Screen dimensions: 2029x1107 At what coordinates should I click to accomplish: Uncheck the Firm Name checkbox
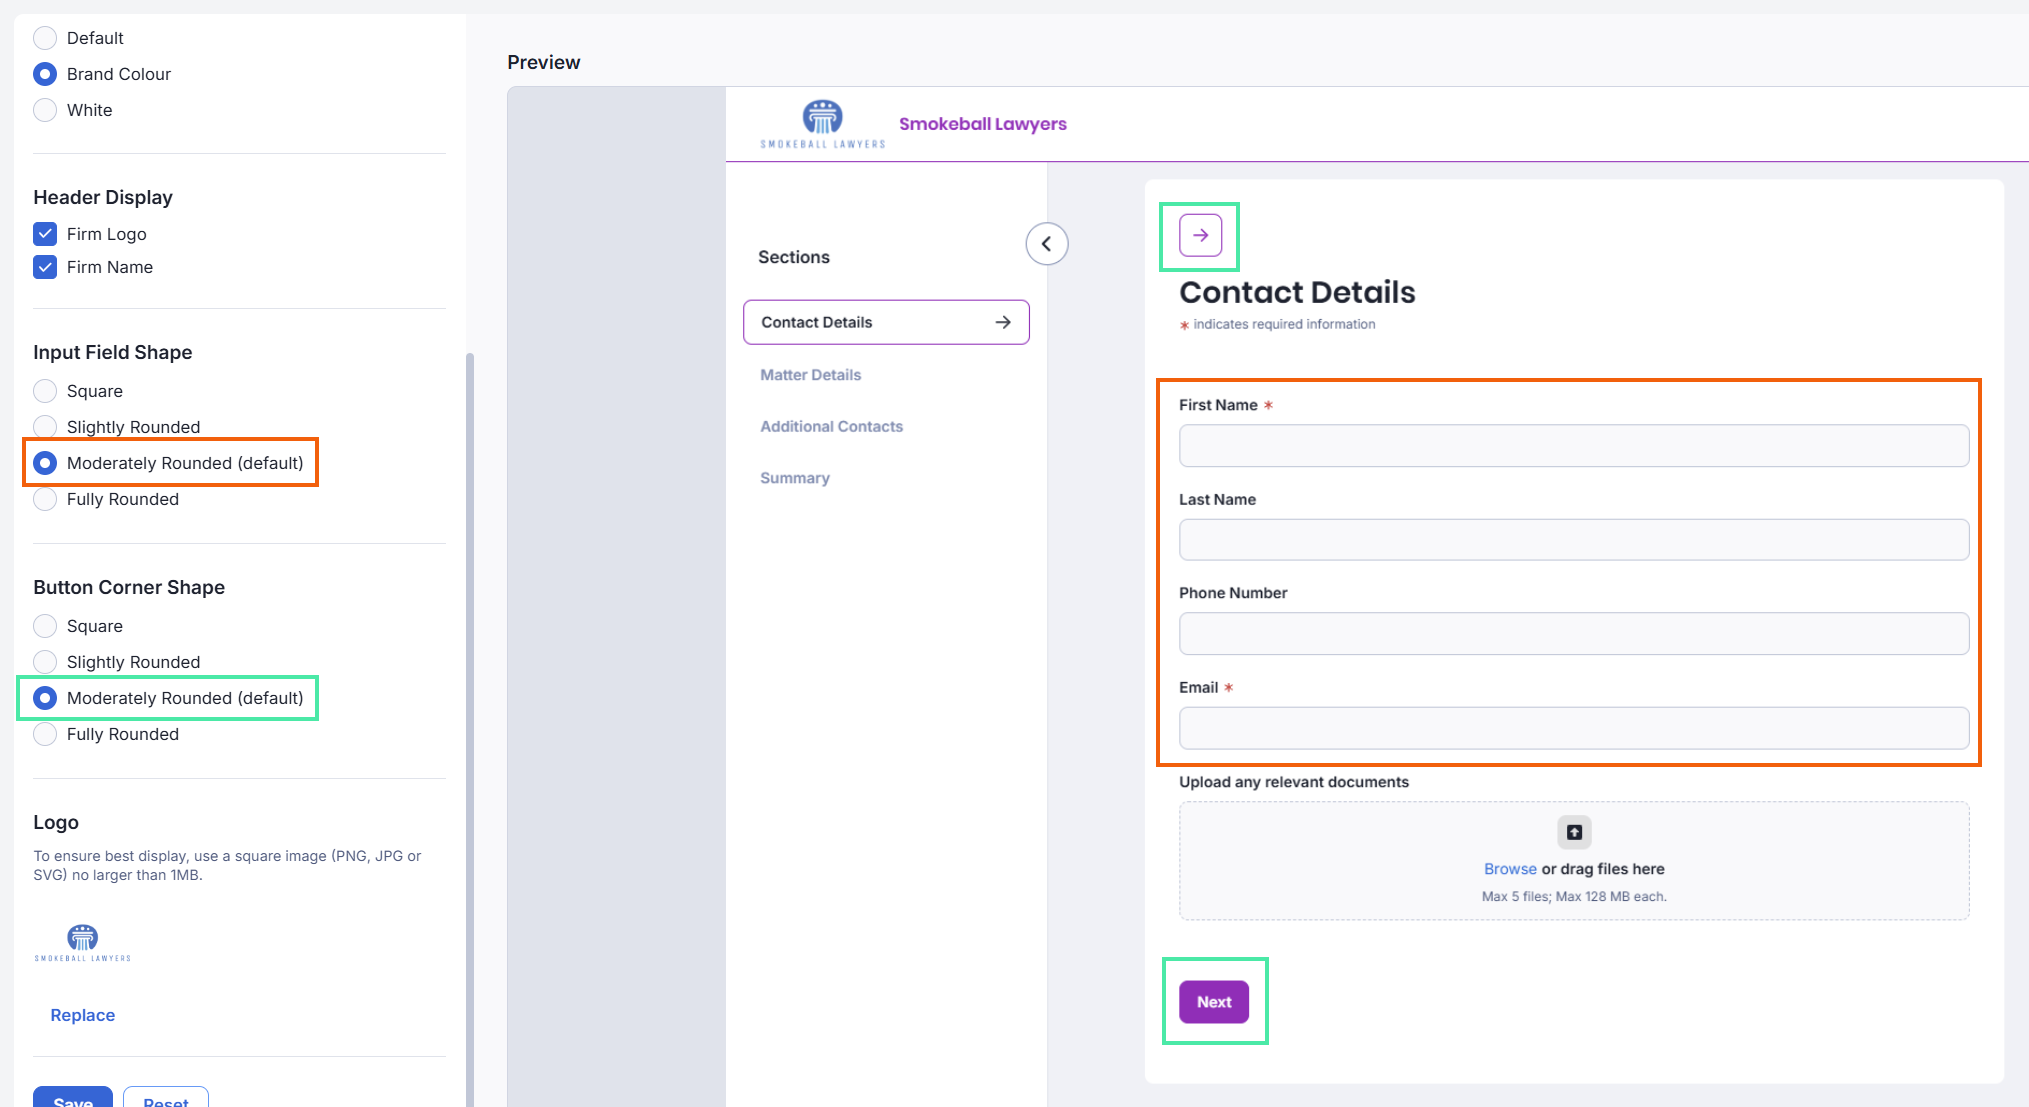pos(45,267)
